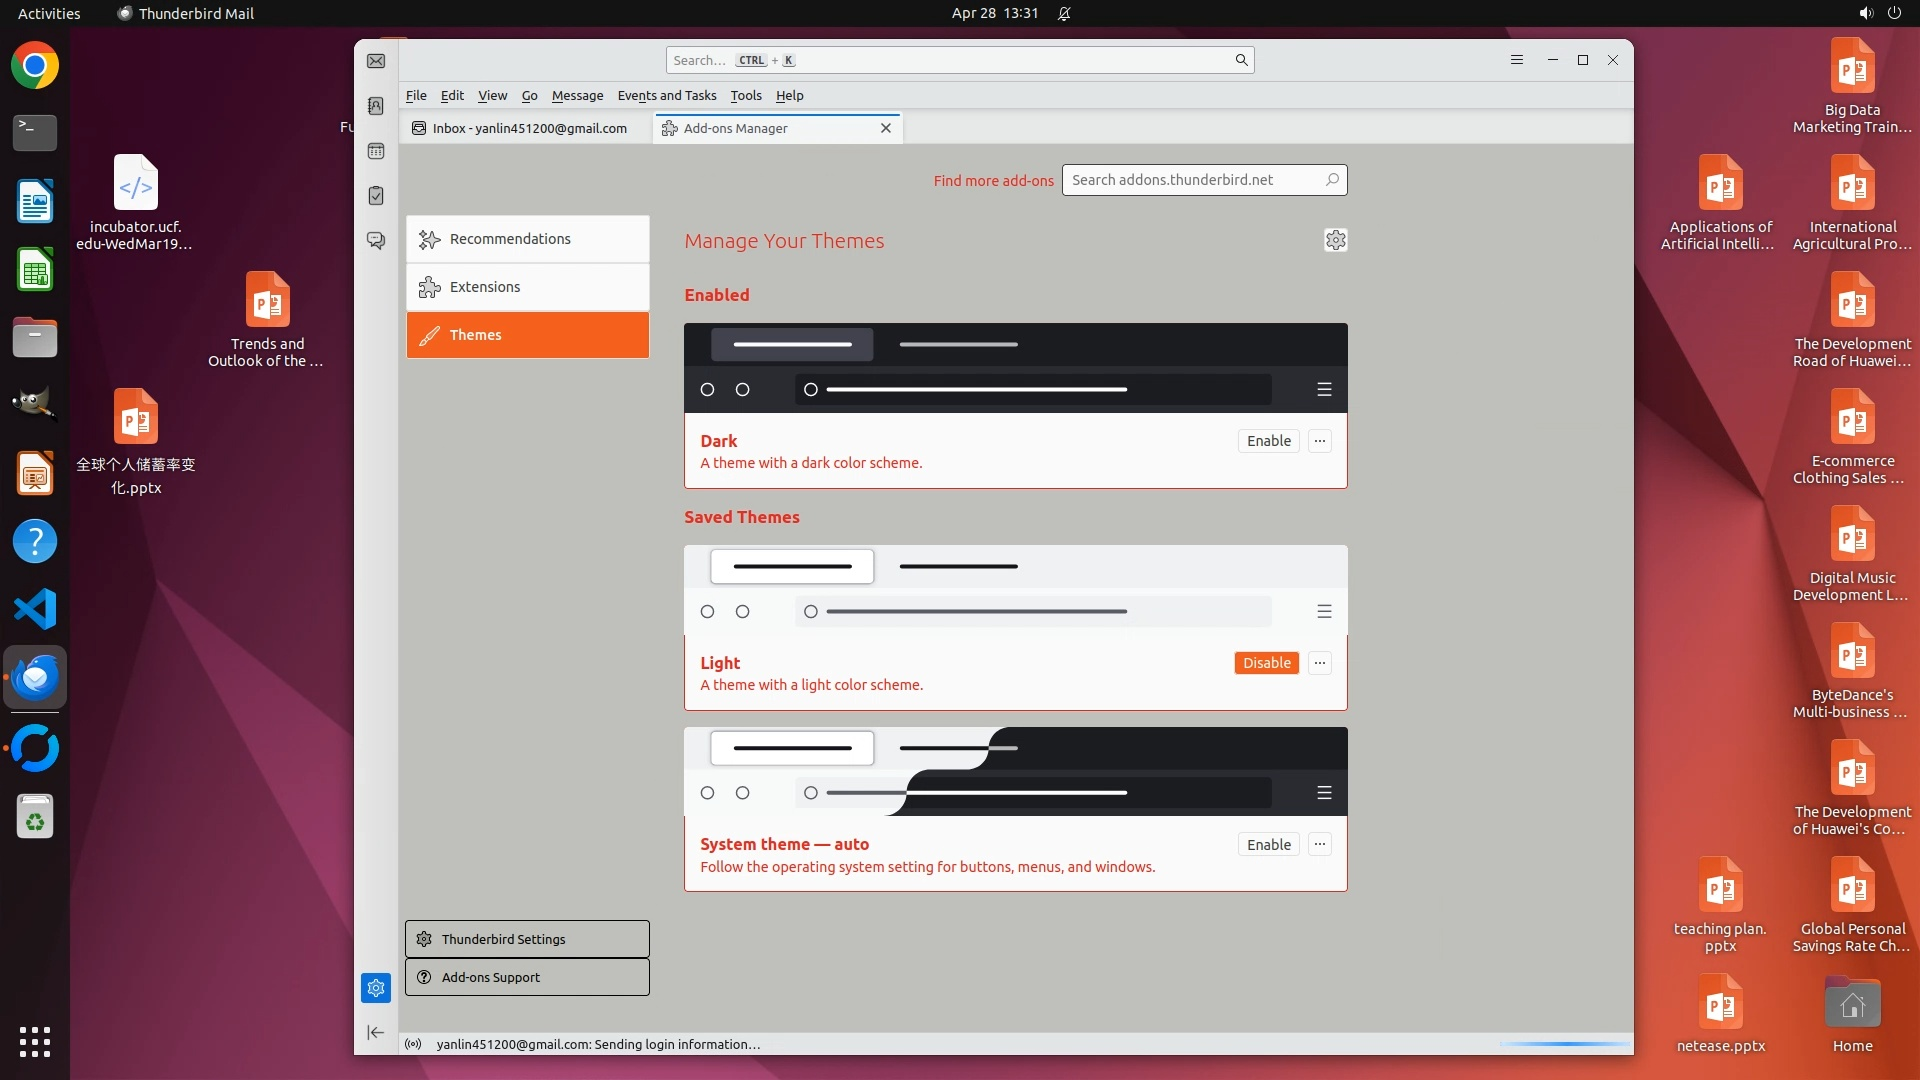The height and width of the screenshot is (1080, 1920).
Task: Open more options for Dark theme
Action: (x=1320, y=441)
